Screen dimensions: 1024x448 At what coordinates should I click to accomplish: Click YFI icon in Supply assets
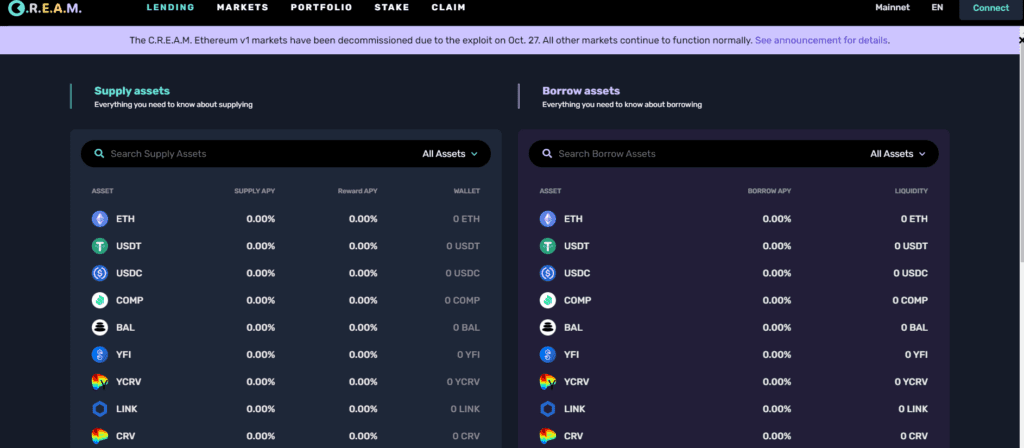pyautogui.click(x=99, y=355)
